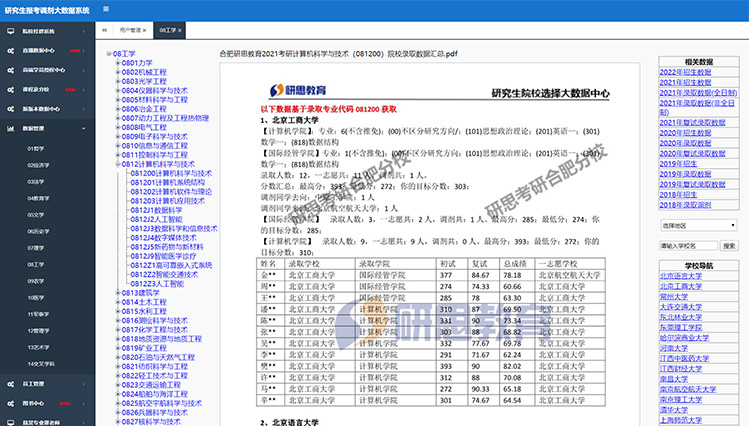Screen dimensions: 749x426
Task: Open 哈尔滨商业大学 in school navigation
Action: [x=684, y=338]
